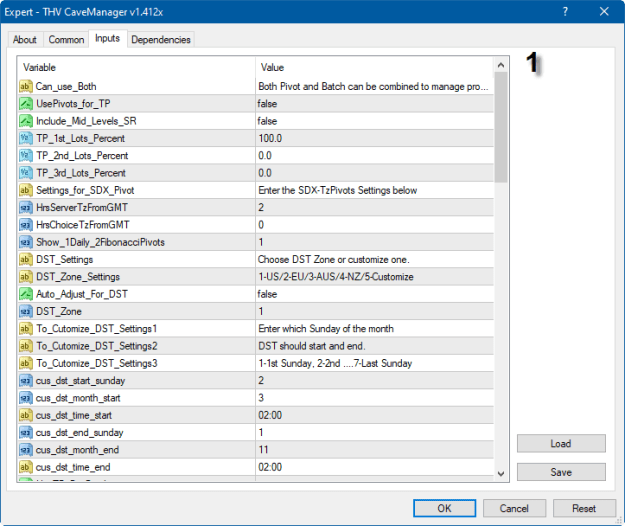This screenshot has height=526, width=625.
Task: Open the dialog help question mark
Action: (x=565, y=12)
